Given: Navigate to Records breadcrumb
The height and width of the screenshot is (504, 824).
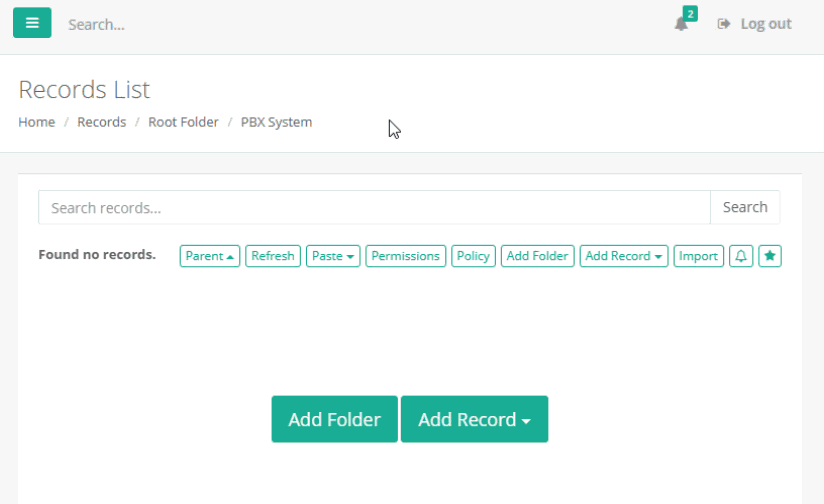Looking at the screenshot, I should coord(101,122).
